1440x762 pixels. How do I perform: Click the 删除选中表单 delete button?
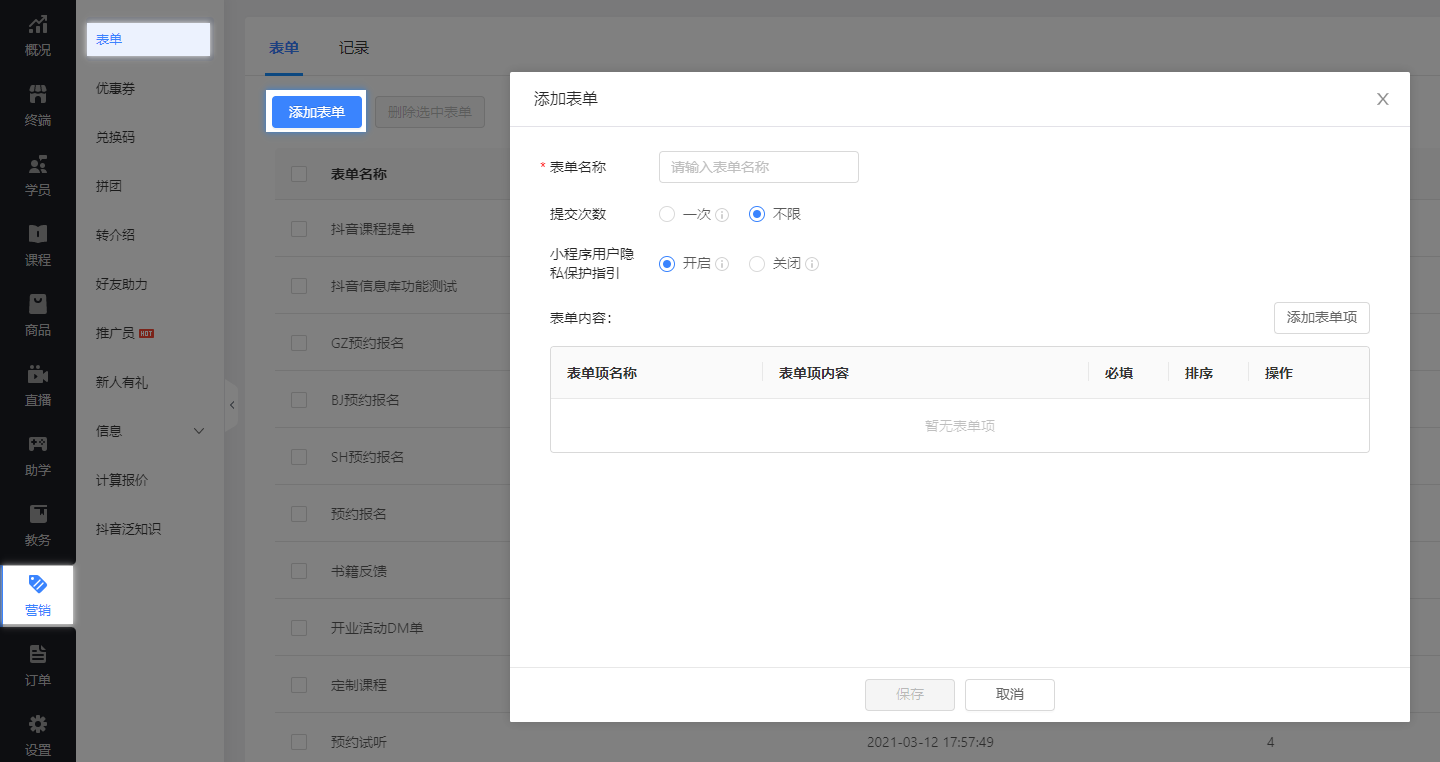(430, 112)
